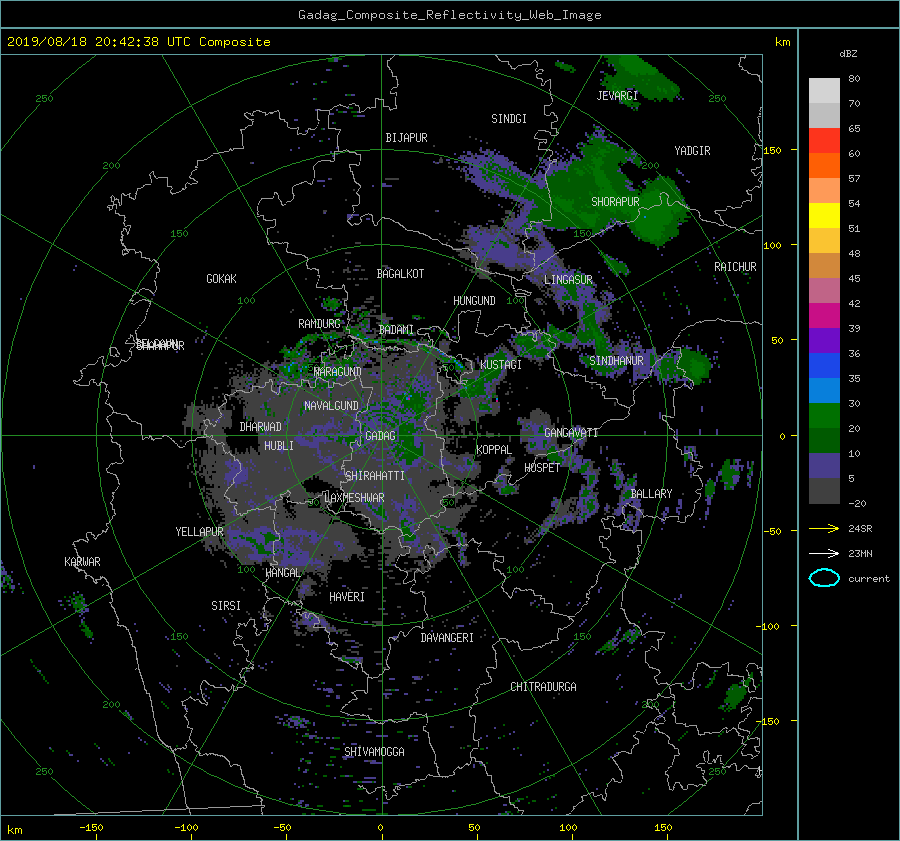900x841 pixels.
Task: Click the JEVARGI city label
Action: (x=617, y=96)
